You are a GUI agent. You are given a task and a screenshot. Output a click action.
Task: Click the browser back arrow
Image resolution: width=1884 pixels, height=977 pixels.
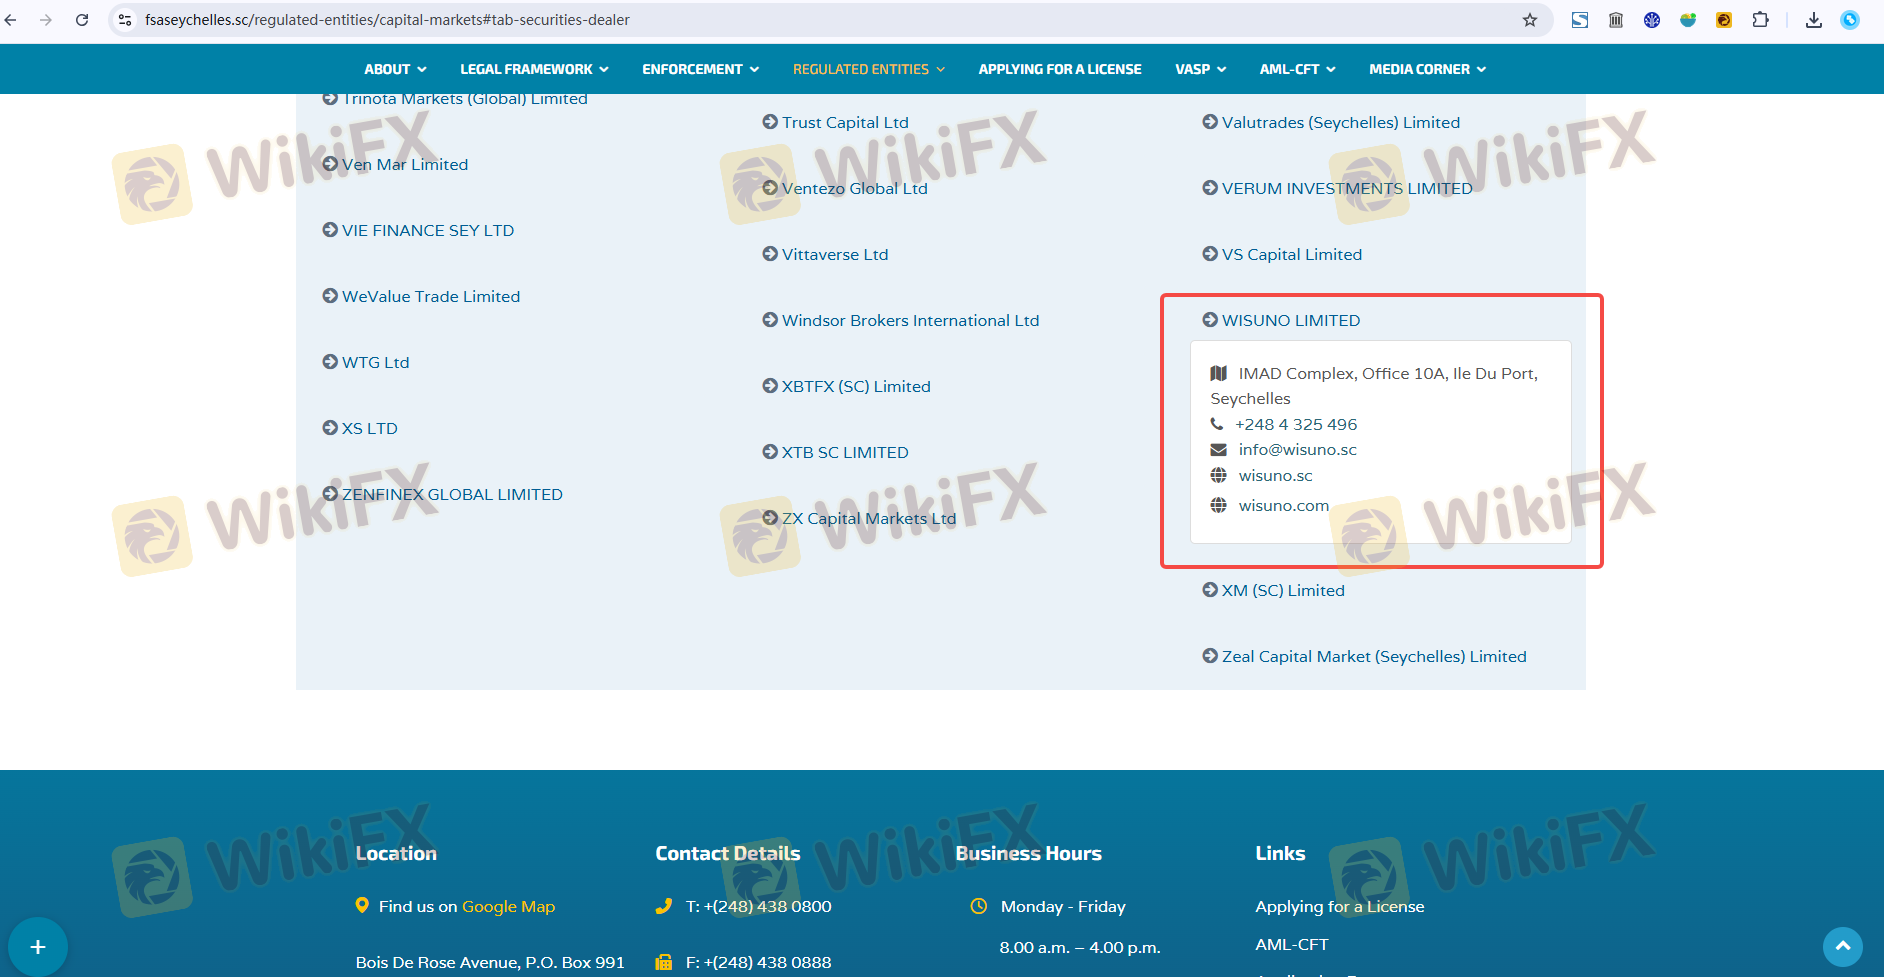(x=11, y=20)
